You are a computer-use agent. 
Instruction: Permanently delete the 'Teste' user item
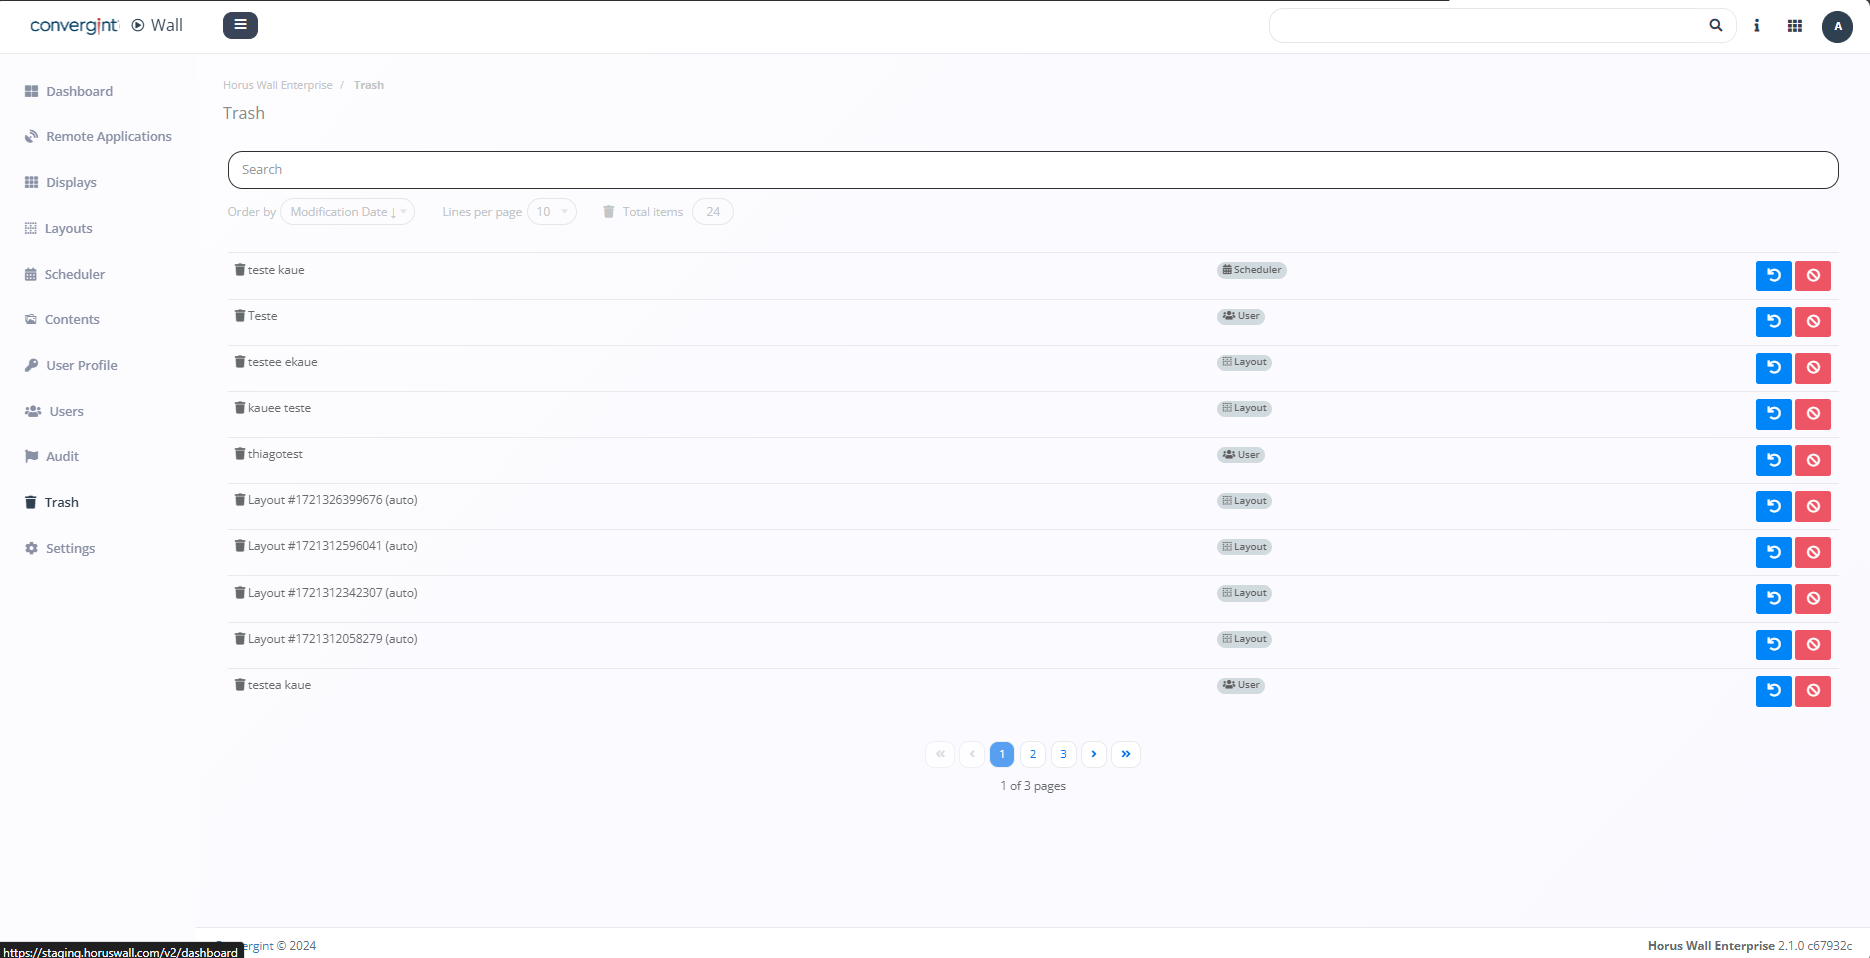tap(1812, 322)
